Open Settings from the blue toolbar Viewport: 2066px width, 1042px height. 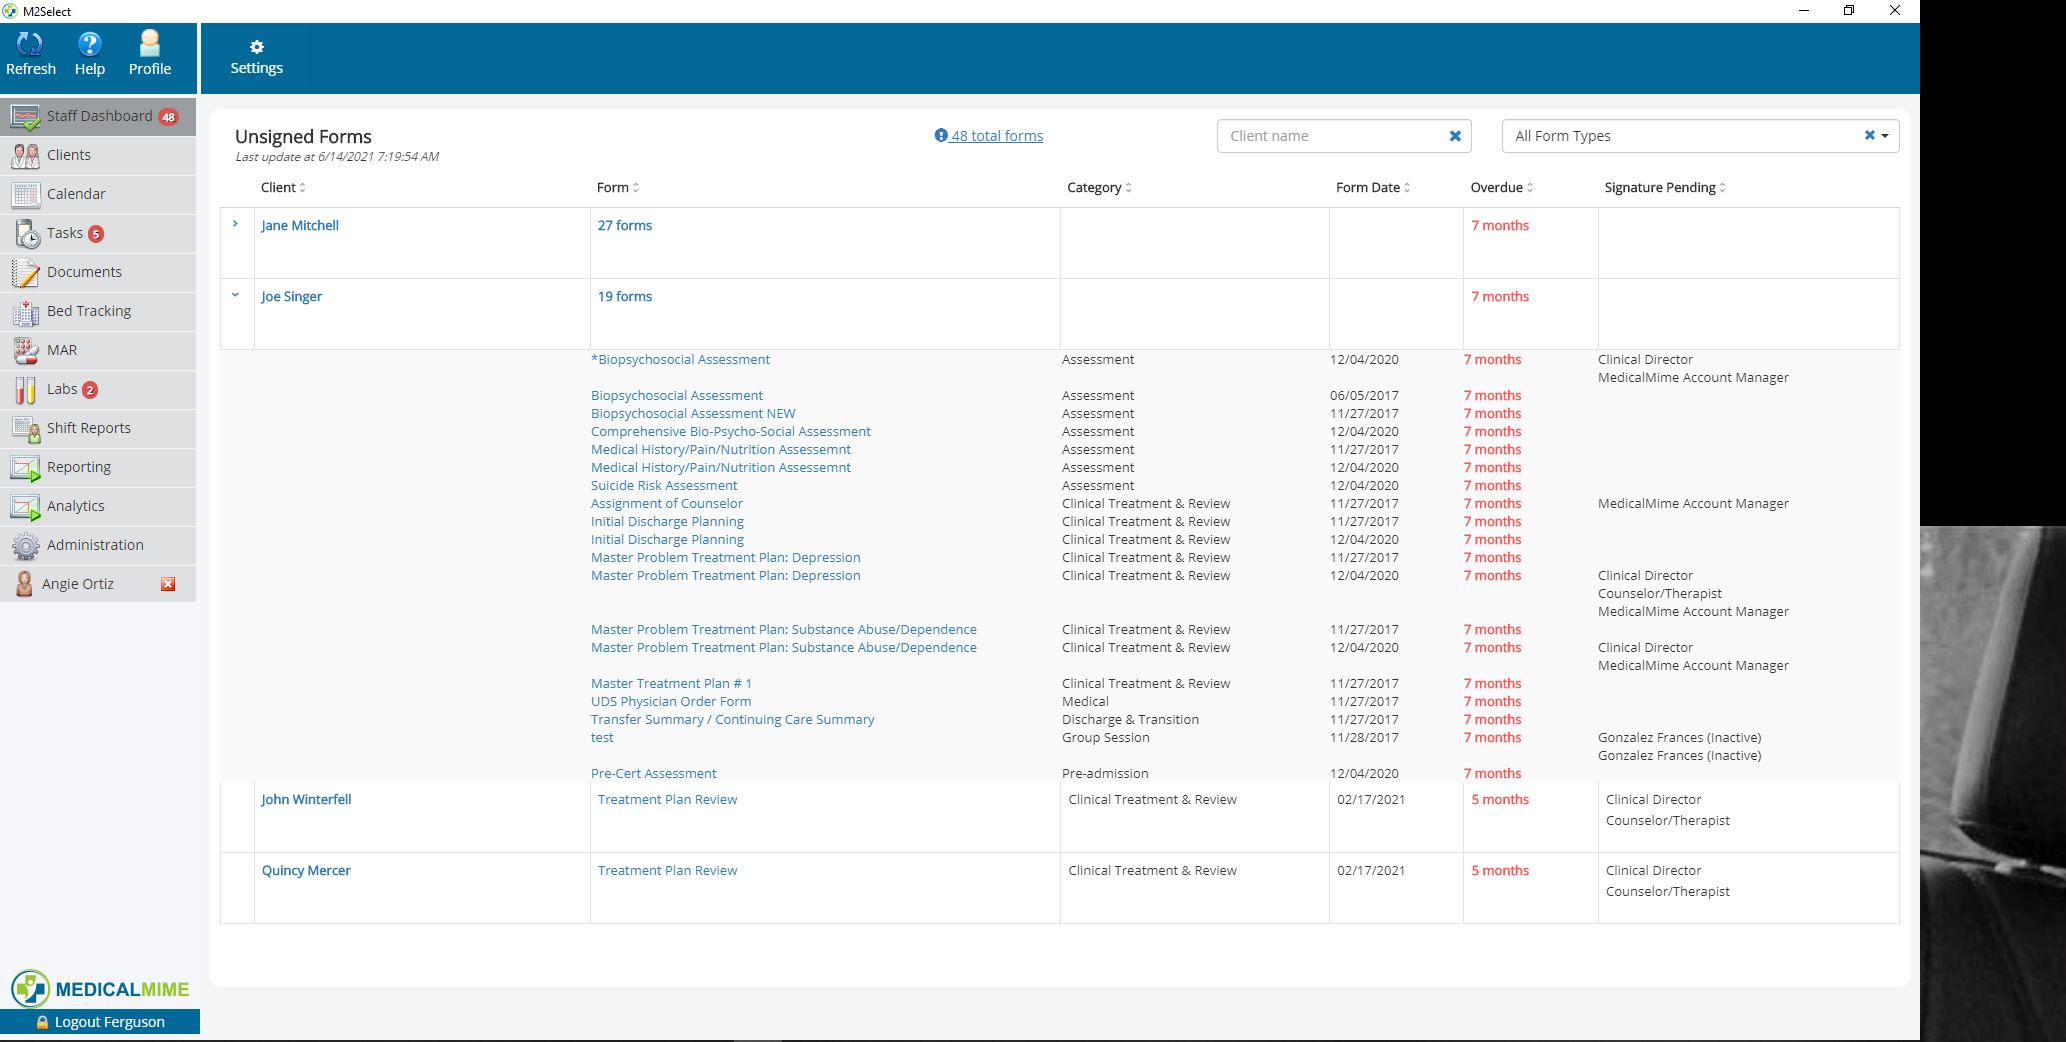point(256,55)
